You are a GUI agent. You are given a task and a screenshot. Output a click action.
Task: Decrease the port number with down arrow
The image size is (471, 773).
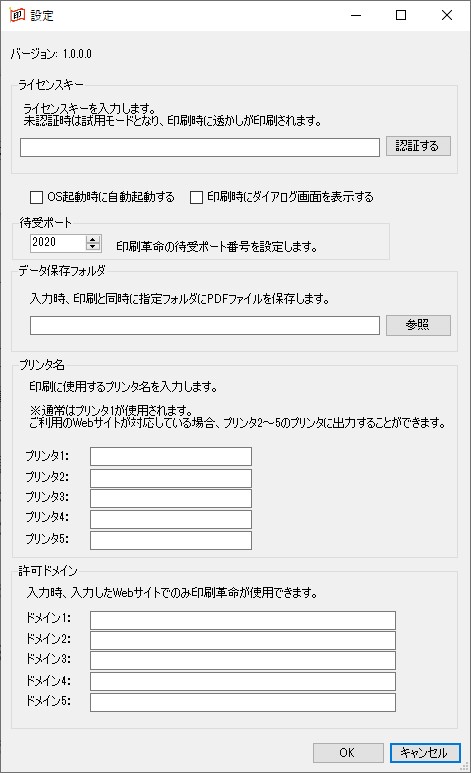click(x=92, y=247)
